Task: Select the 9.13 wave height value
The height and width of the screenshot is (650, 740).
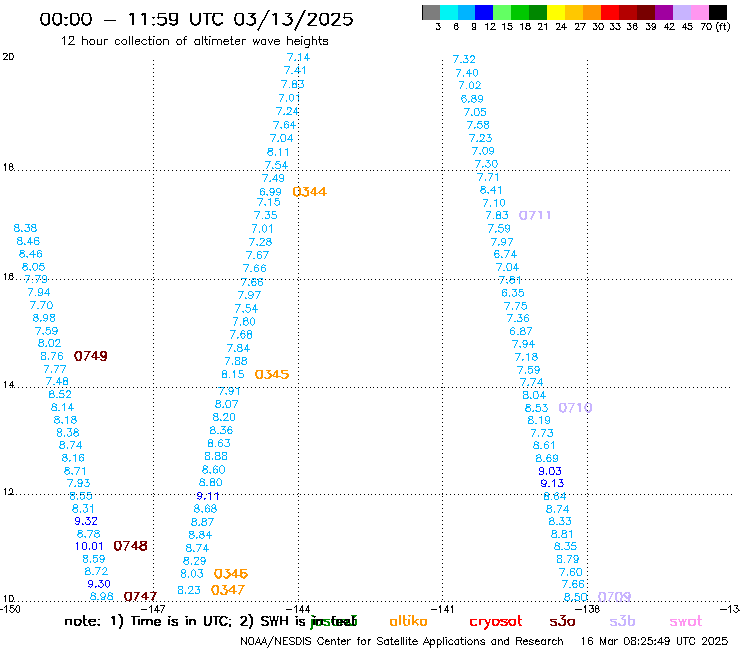Action: [552, 483]
